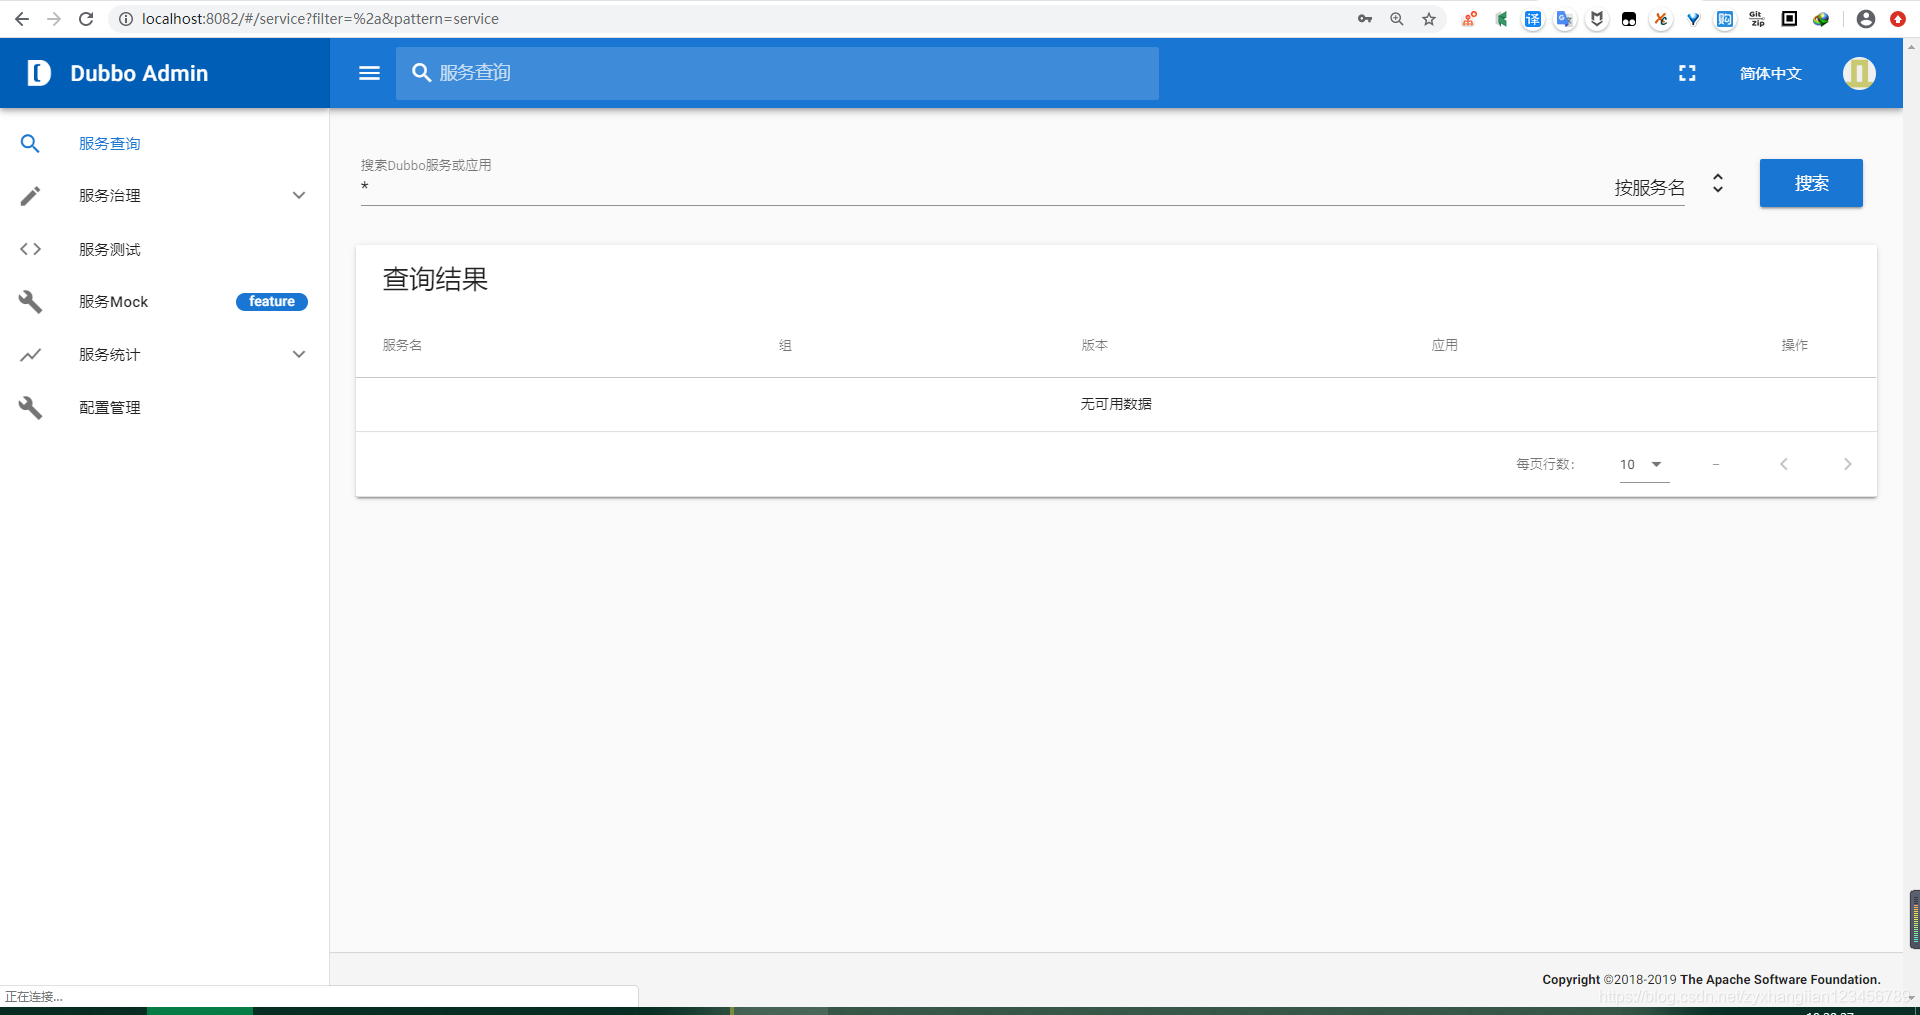Click the wrench icon beside 服务Mock
This screenshot has height=1015, width=1920.
(x=30, y=302)
